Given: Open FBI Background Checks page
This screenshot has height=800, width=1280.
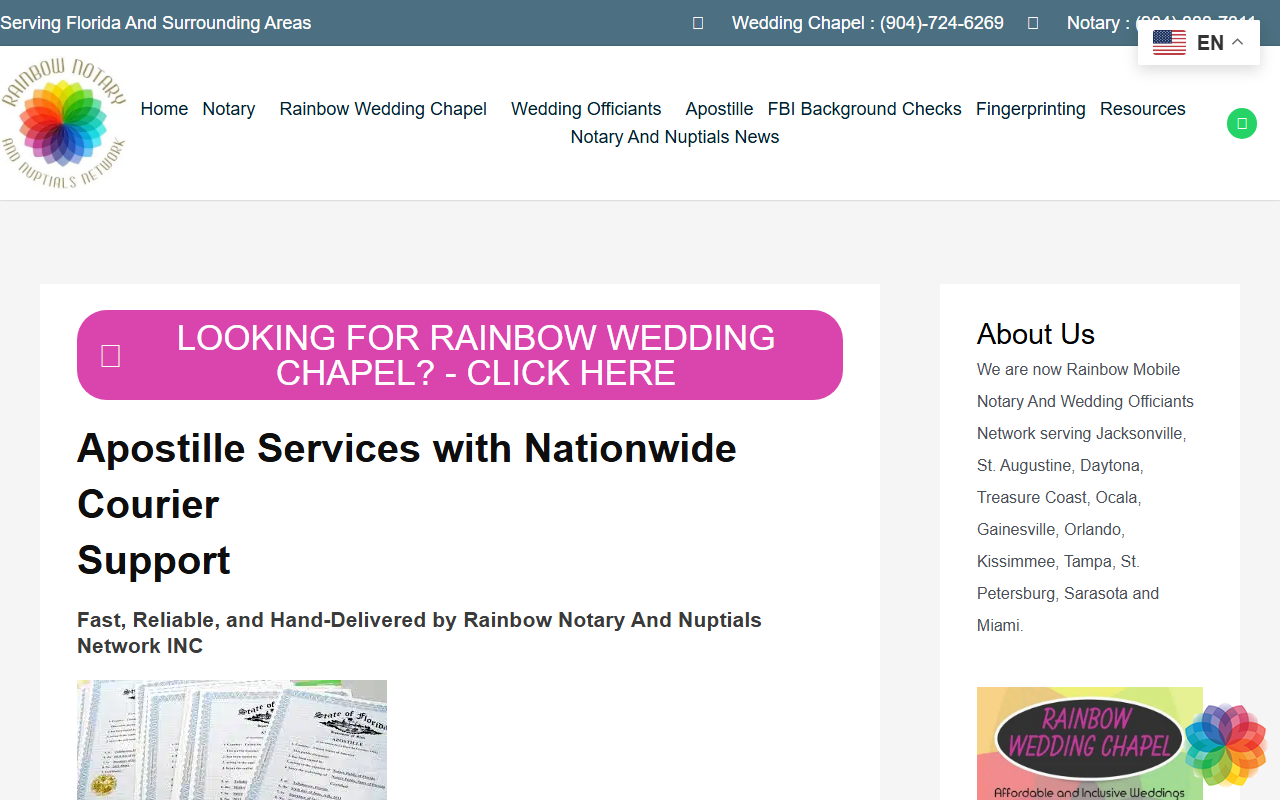Looking at the screenshot, I should 865,109.
